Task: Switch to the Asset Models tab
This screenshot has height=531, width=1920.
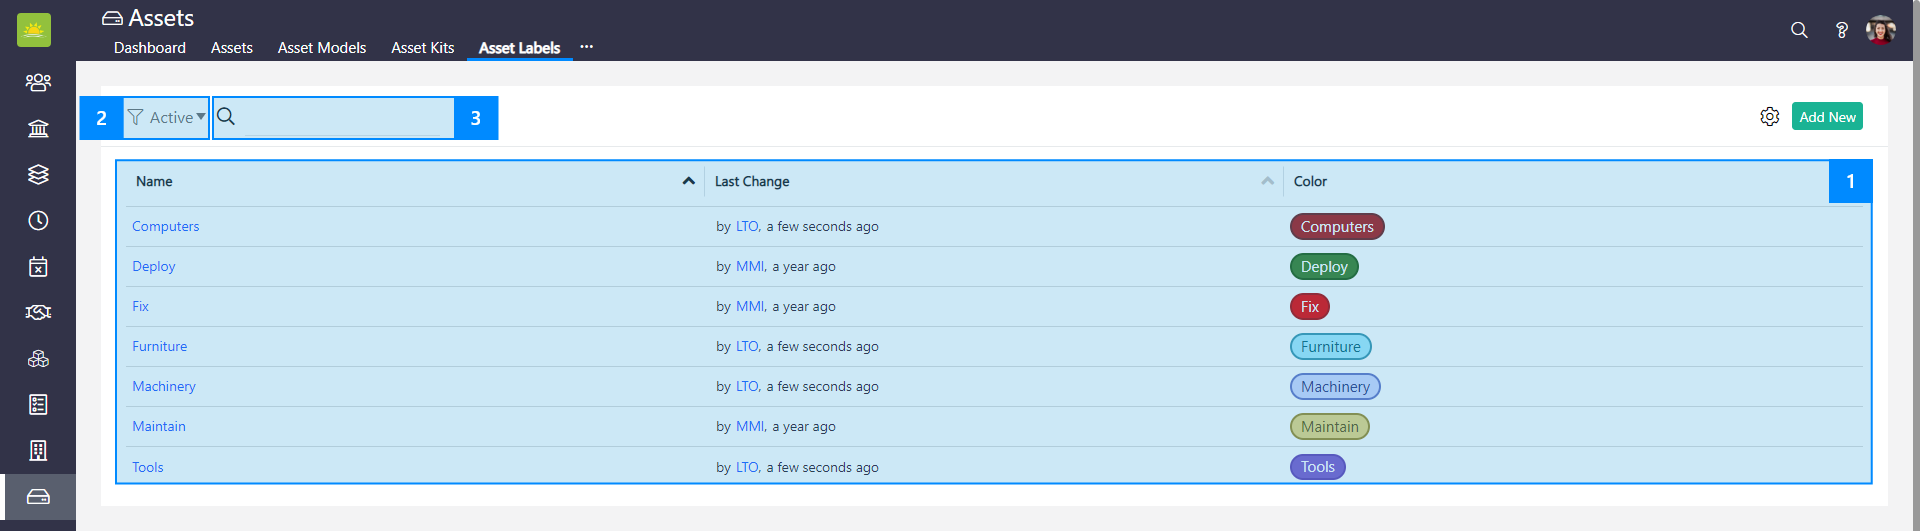Action: (321, 48)
